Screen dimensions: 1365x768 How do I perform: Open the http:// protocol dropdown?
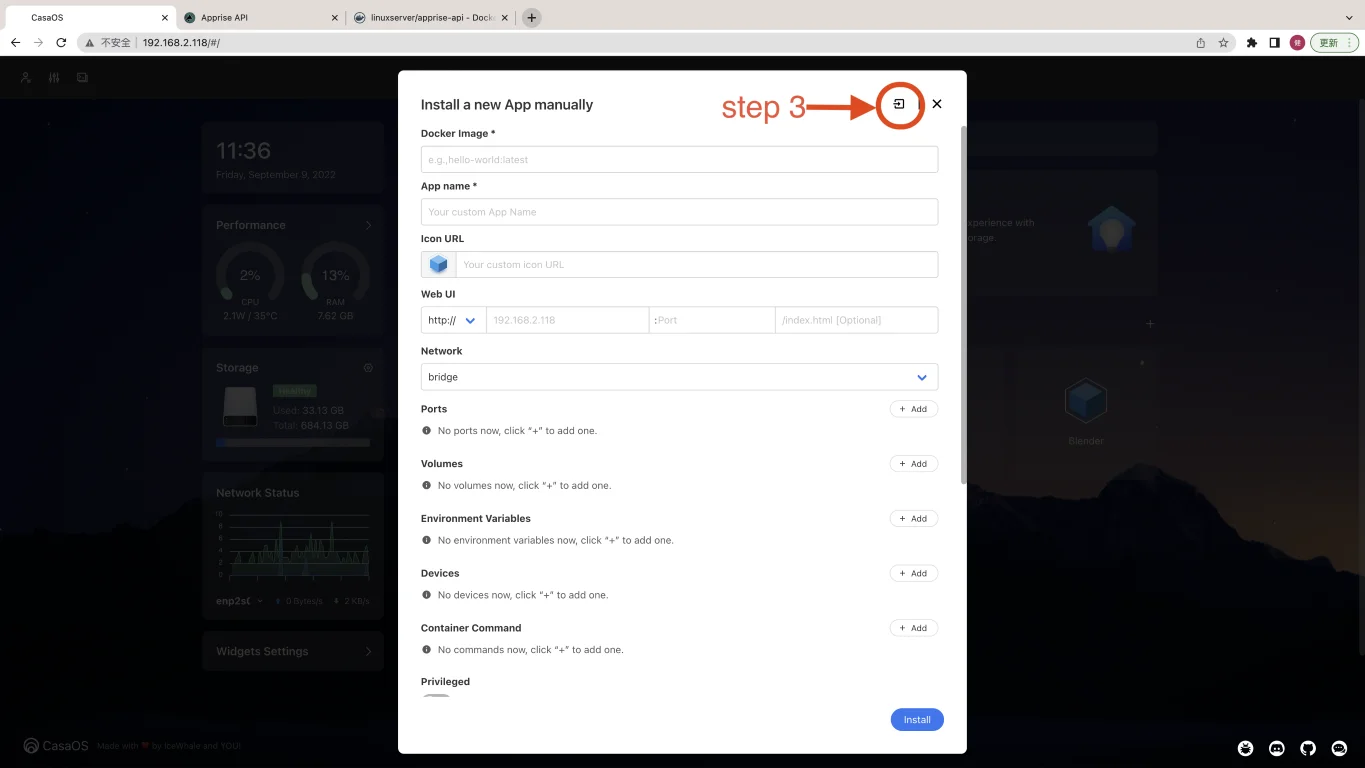tap(453, 320)
